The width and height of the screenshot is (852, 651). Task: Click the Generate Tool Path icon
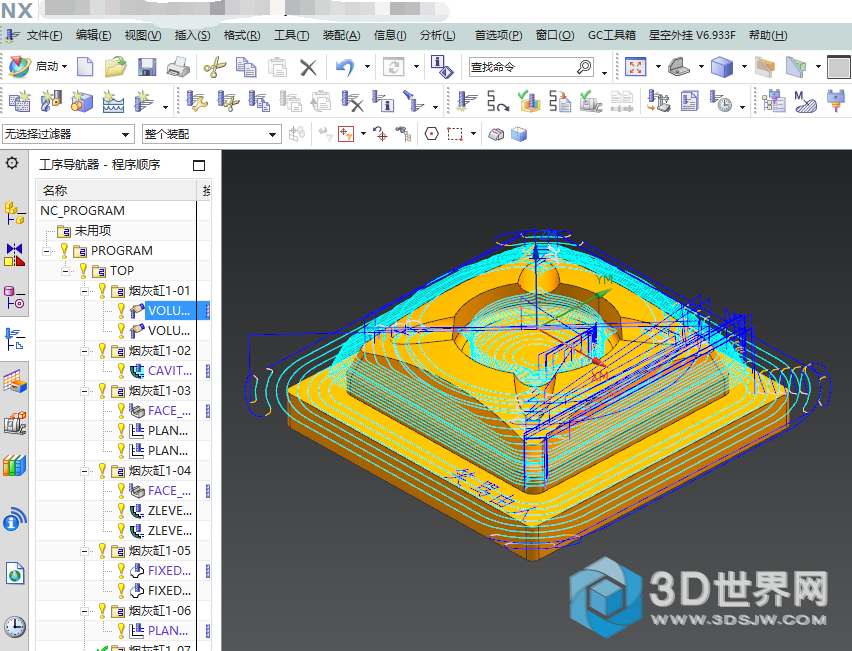(467, 101)
